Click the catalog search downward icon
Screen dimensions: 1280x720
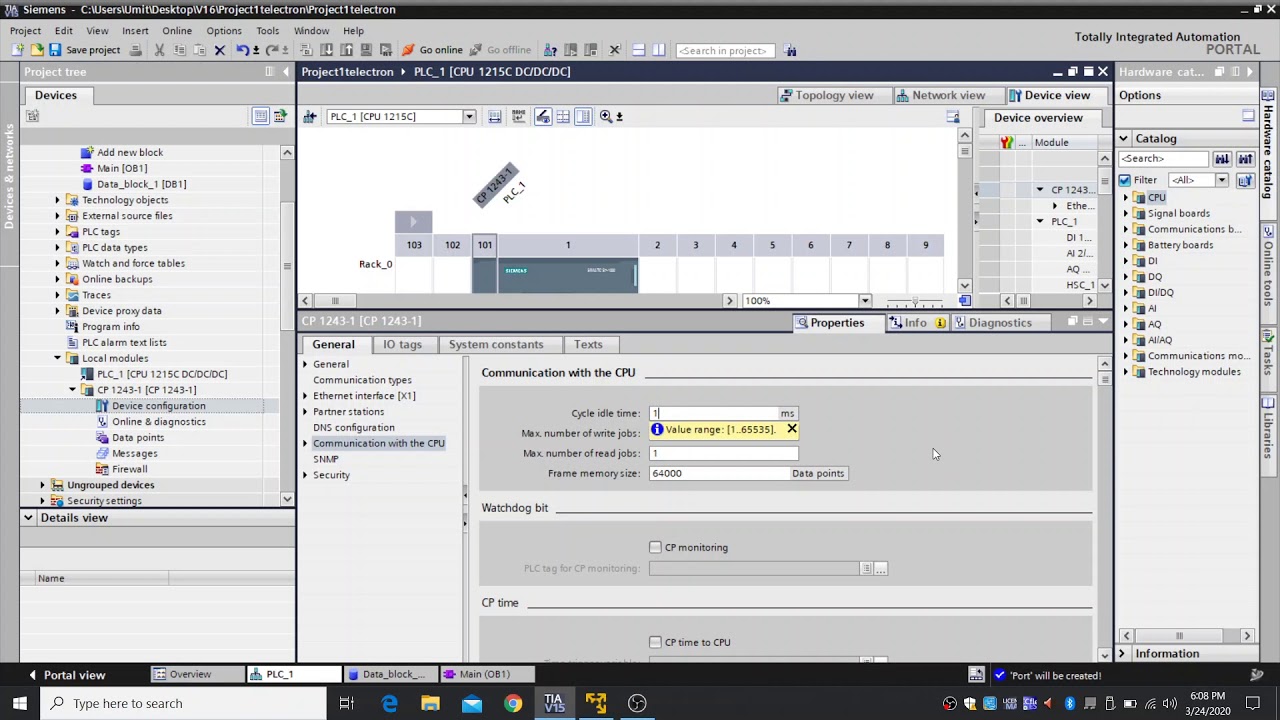(x=1222, y=159)
